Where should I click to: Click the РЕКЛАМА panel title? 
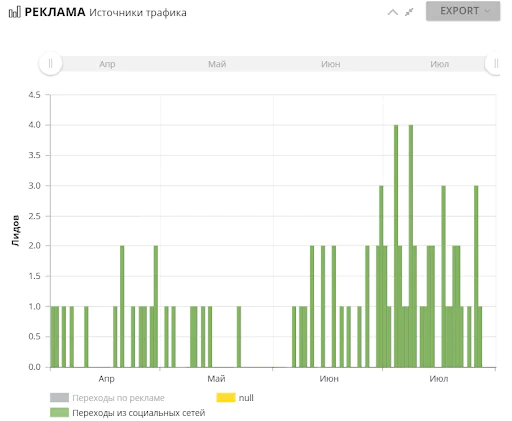coord(55,12)
